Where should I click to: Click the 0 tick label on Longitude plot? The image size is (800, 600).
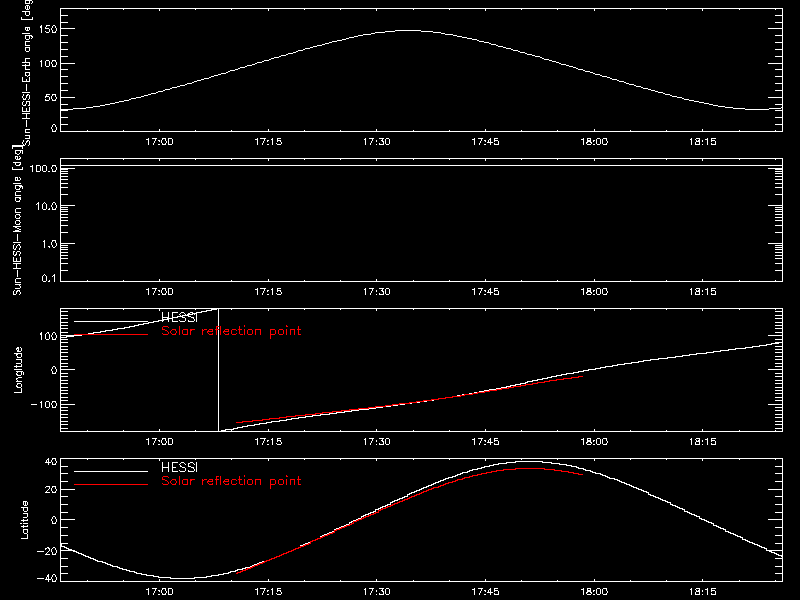54,370
